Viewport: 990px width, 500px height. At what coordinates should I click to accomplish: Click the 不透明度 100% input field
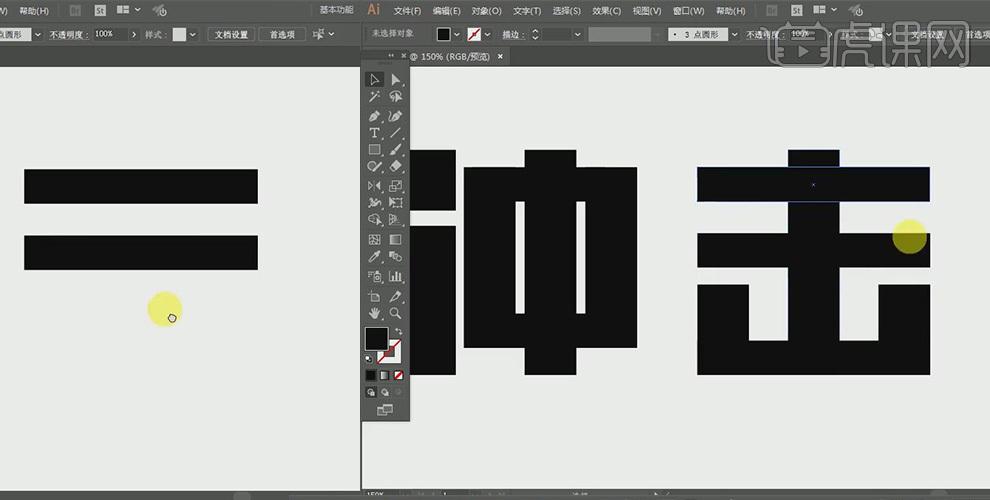pos(106,34)
